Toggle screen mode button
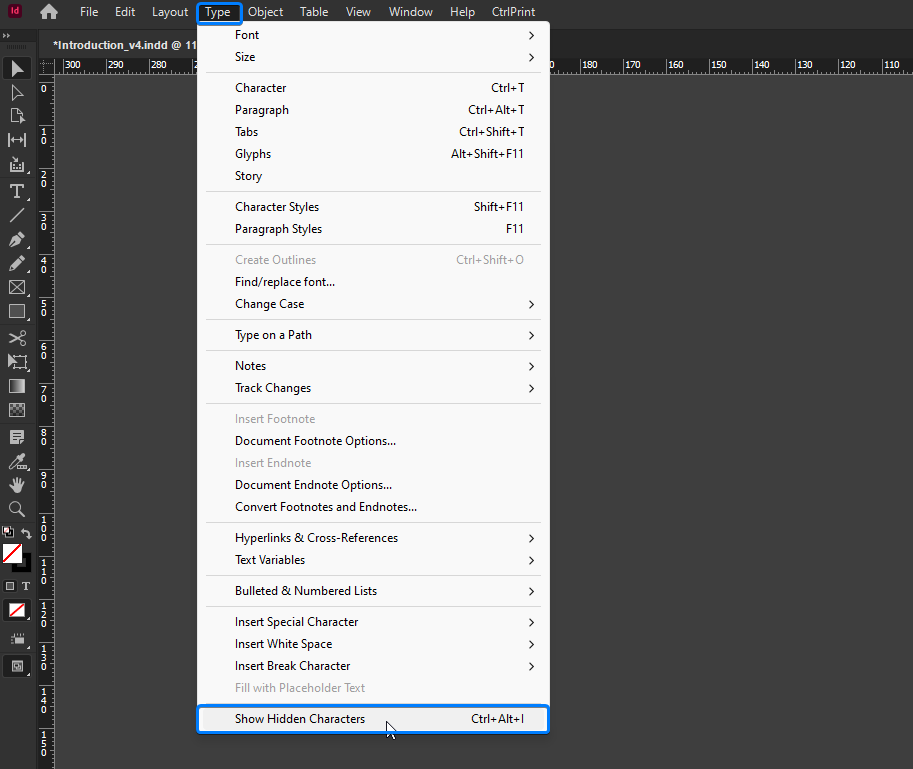Screen dimensions: 913x769 click(17, 666)
